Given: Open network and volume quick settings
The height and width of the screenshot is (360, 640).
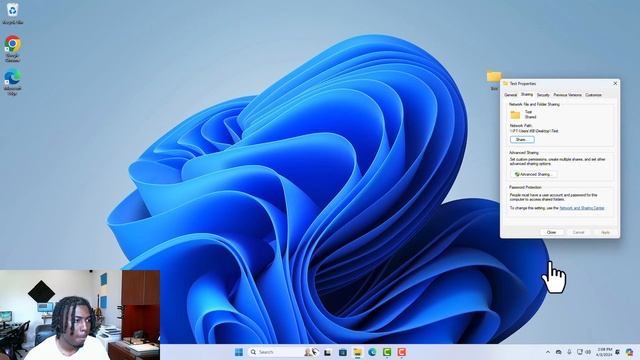Looking at the screenshot, I should click(584, 352).
